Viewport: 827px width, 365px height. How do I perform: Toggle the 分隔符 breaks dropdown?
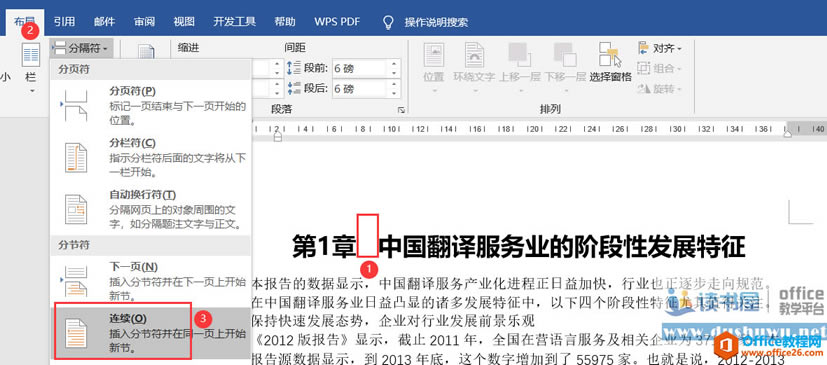click(x=83, y=49)
